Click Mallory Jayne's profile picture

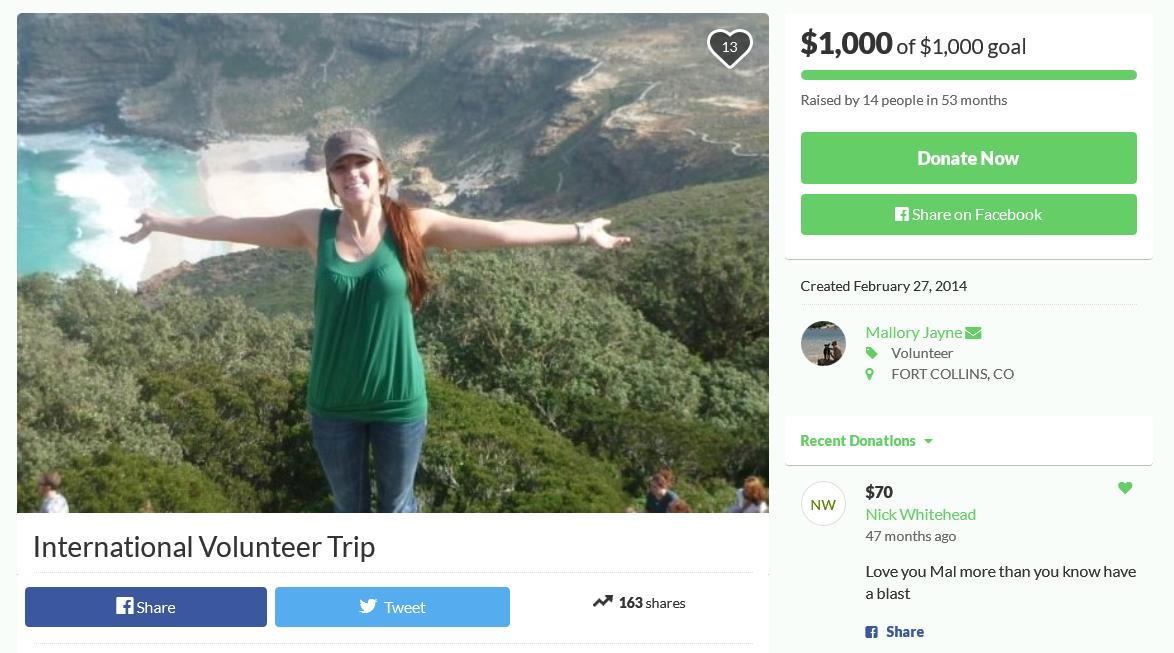[x=823, y=344]
